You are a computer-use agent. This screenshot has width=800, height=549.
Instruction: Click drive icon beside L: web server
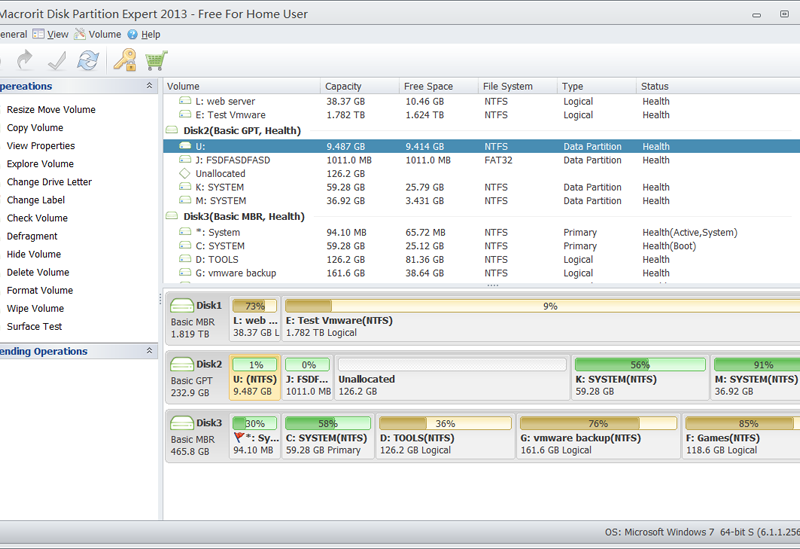pyautogui.click(x=185, y=101)
